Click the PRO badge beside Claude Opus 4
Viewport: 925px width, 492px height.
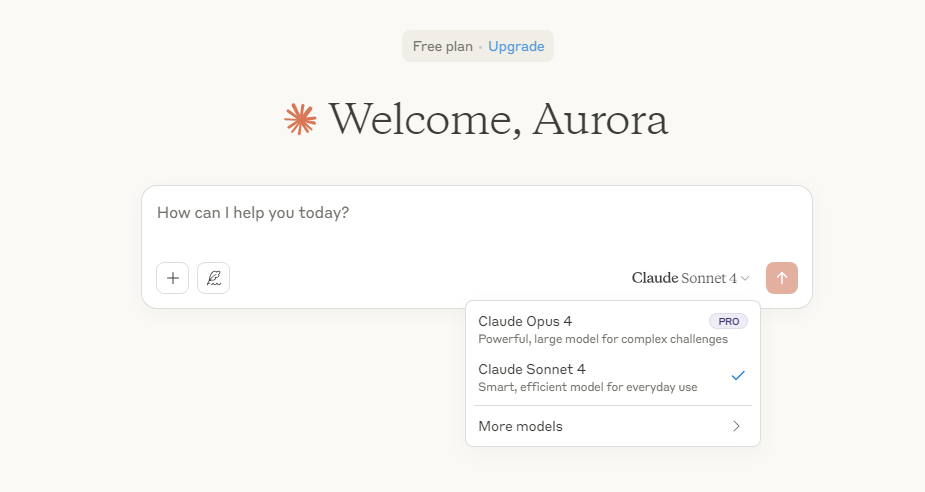tap(728, 322)
